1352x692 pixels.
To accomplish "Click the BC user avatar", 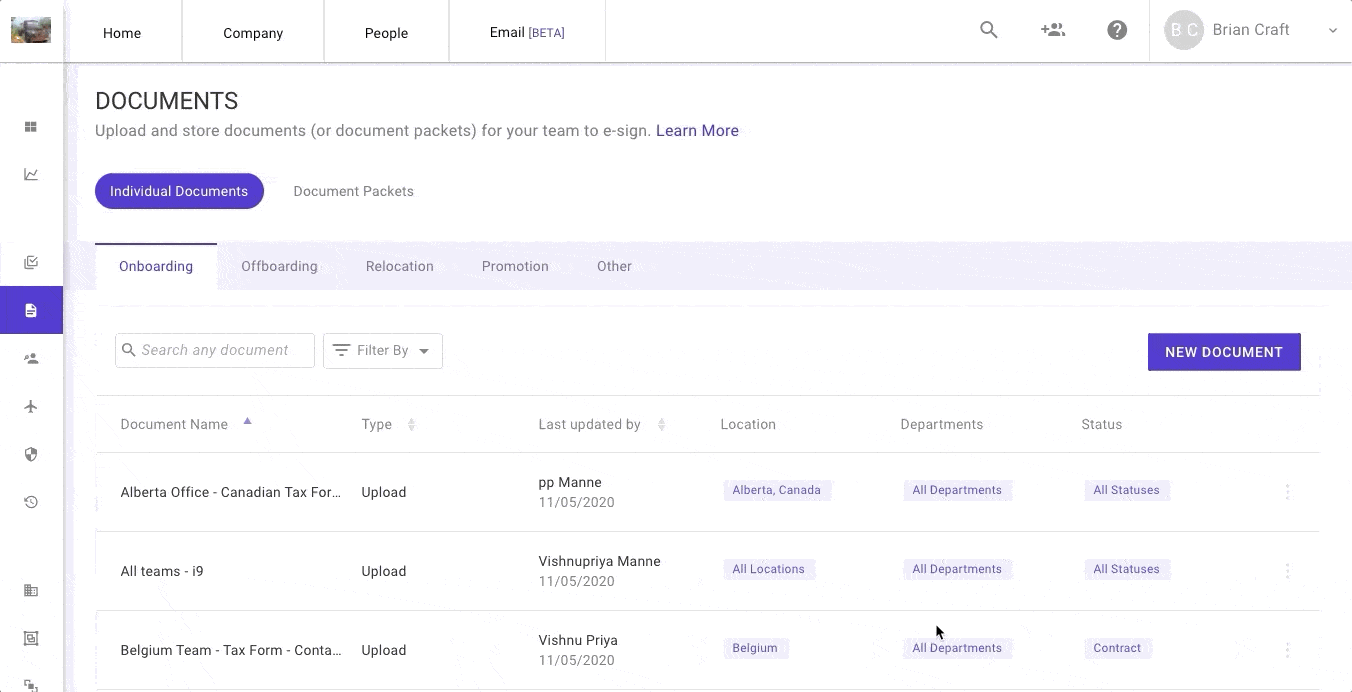I will point(1184,30).
